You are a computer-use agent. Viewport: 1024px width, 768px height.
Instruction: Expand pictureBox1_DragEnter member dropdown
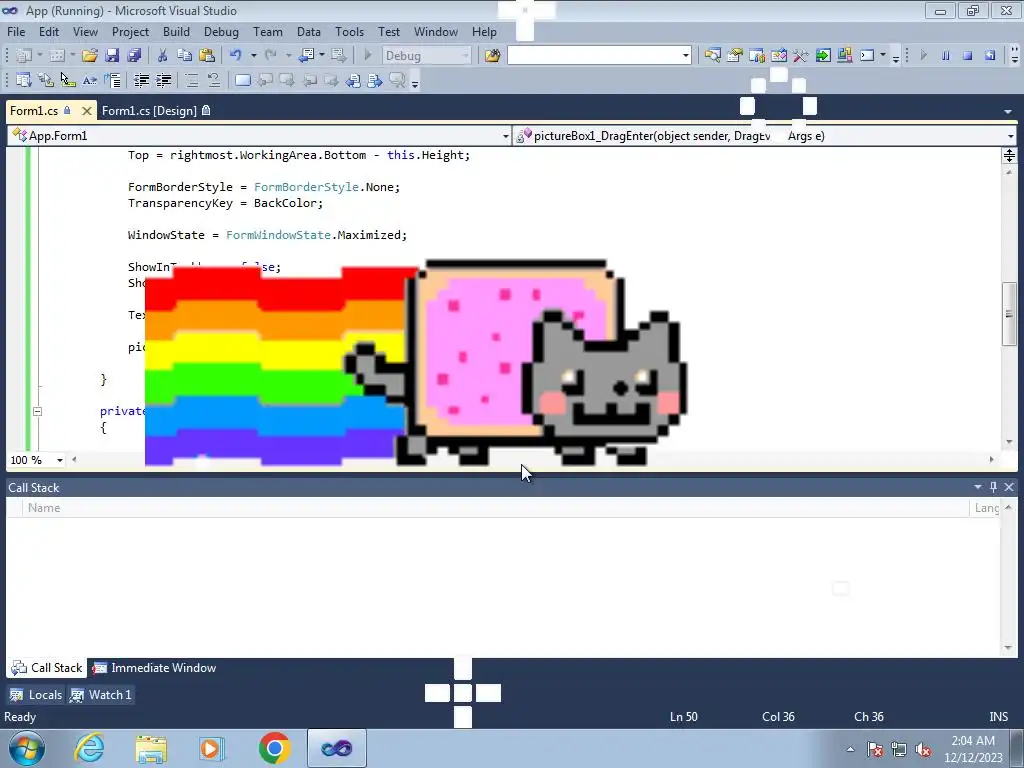(1010, 136)
